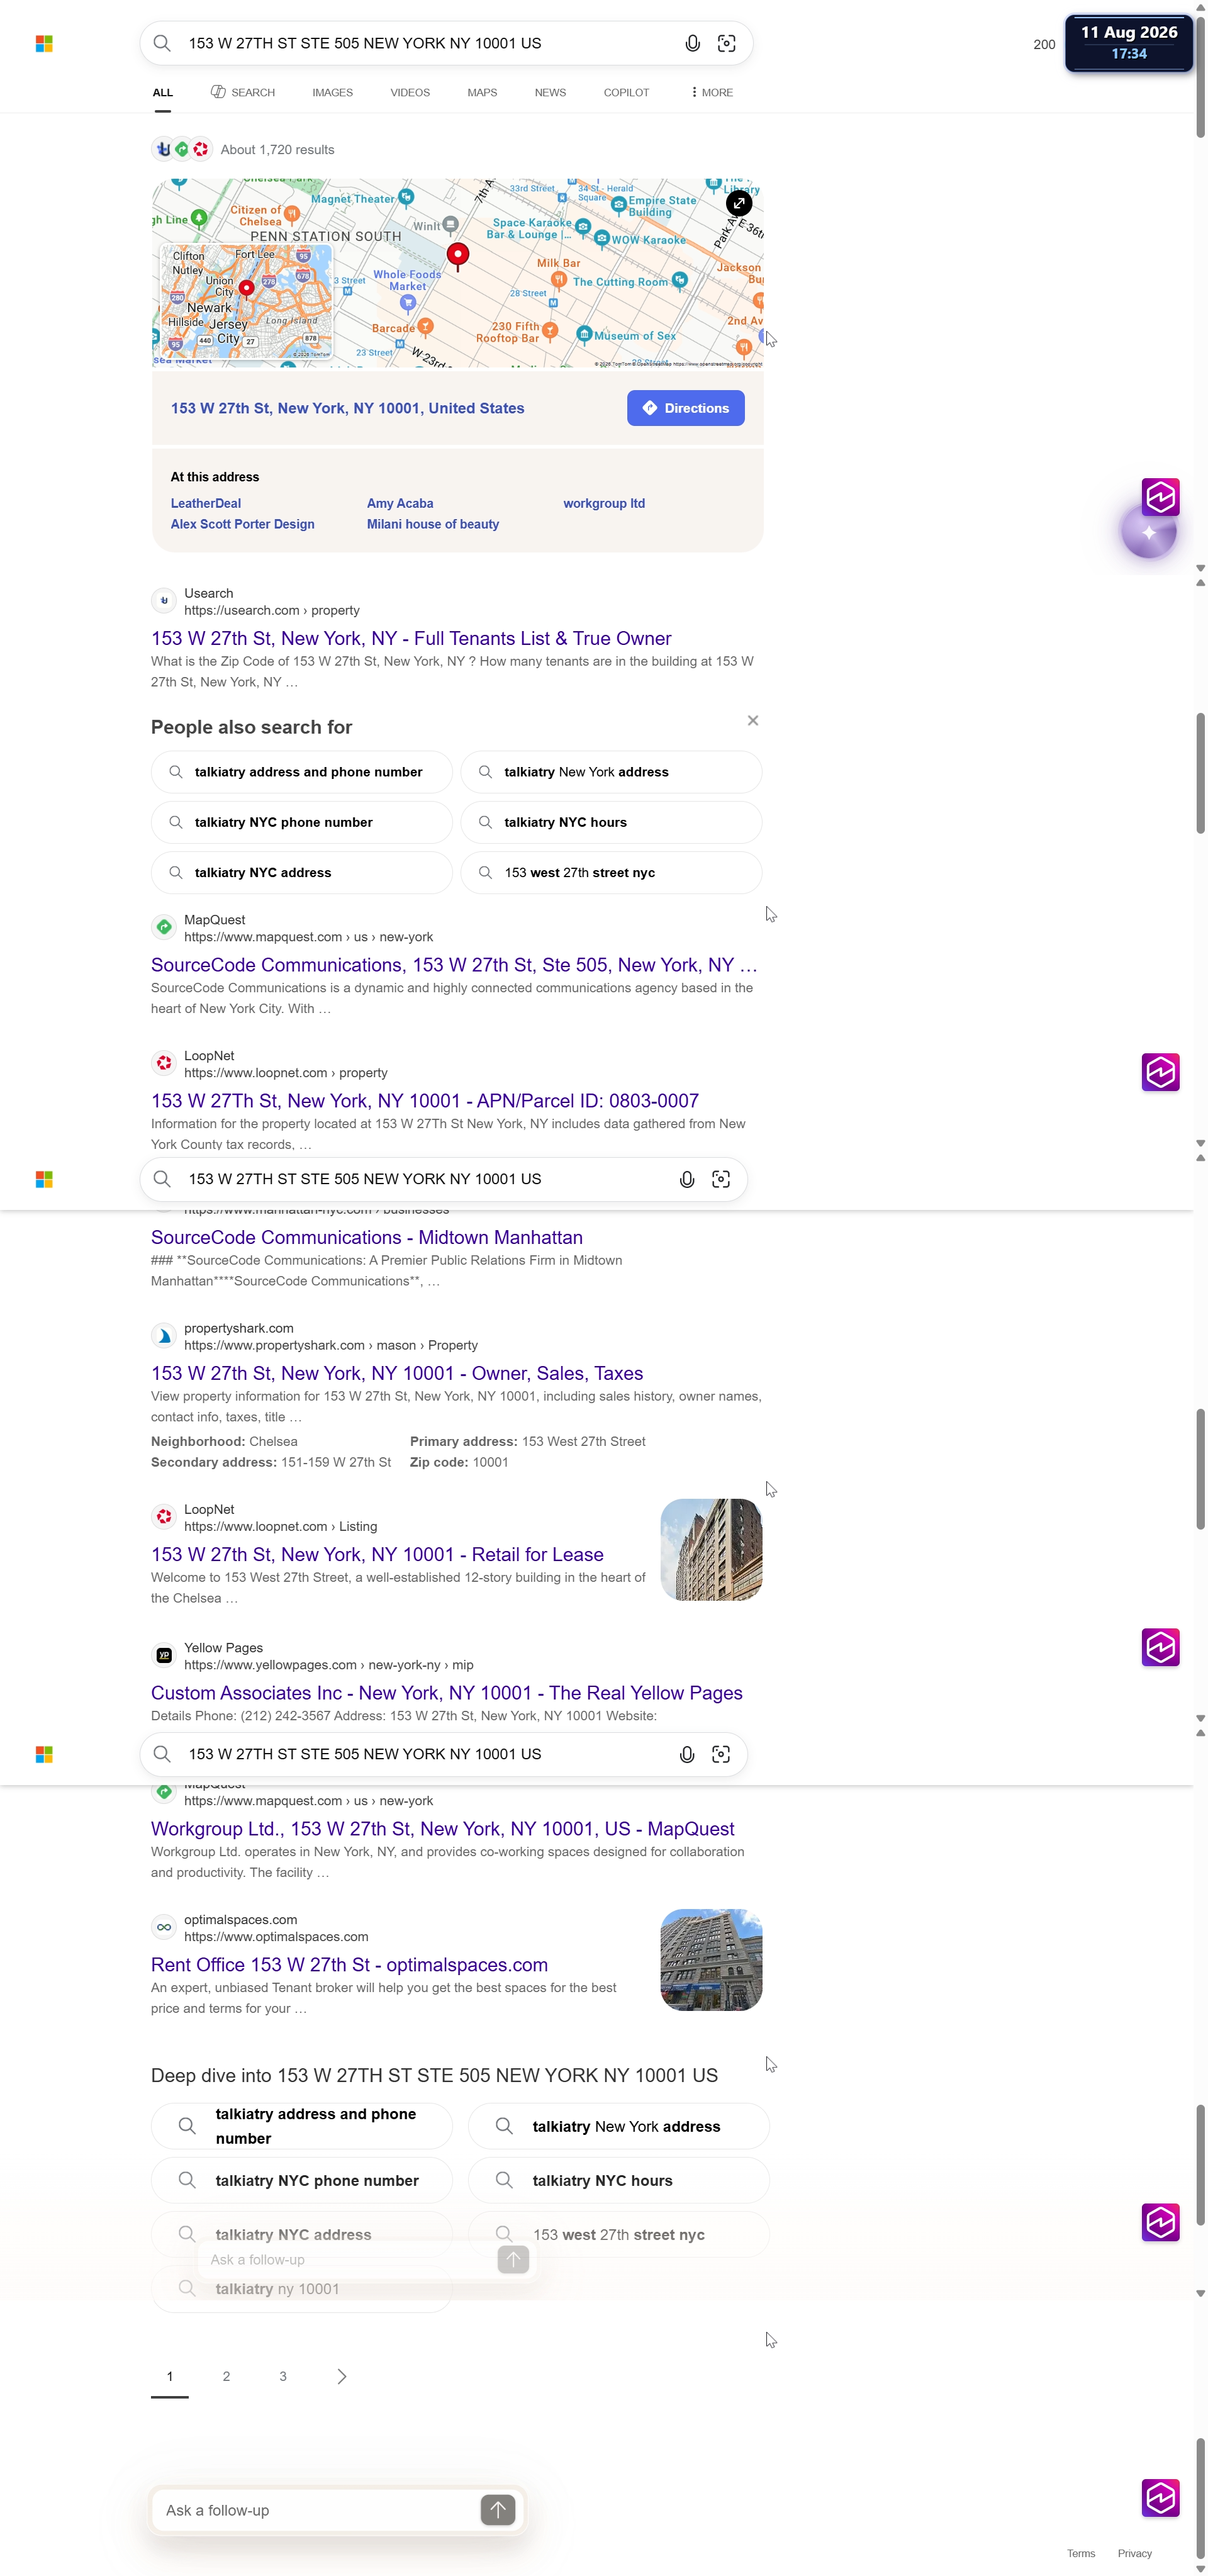Open building photo beside Retail for Lease result
This screenshot has width=1208, height=2576.
(x=711, y=1549)
